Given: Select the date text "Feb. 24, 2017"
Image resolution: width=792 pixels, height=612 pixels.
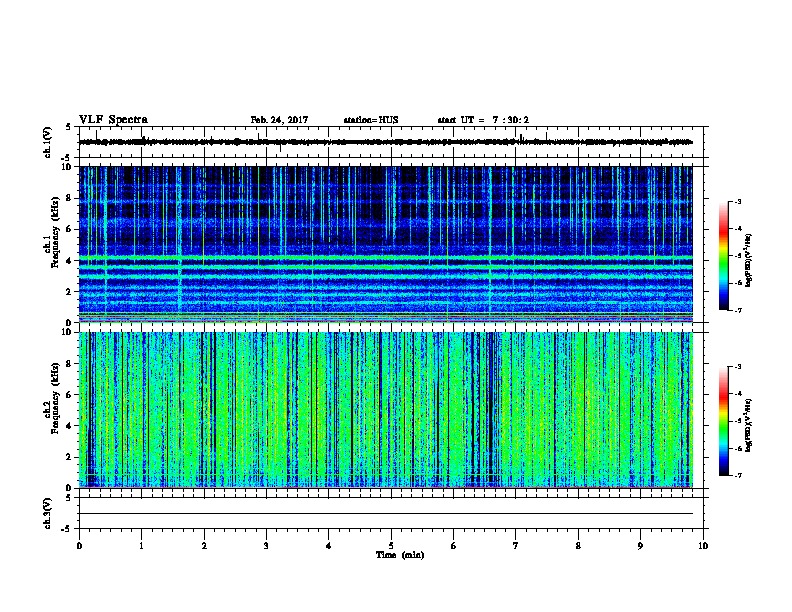Looking at the screenshot, I should point(279,120).
